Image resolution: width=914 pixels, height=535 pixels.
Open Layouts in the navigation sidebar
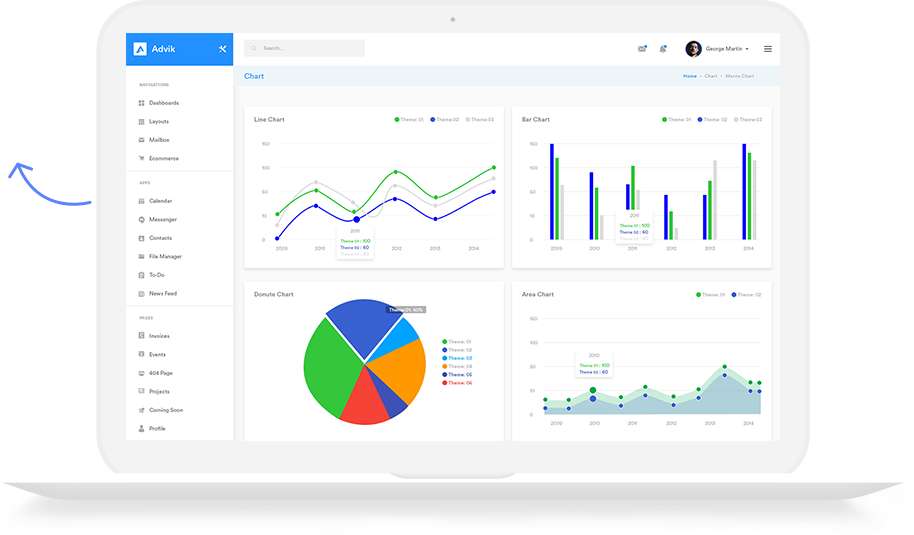point(158,121)
